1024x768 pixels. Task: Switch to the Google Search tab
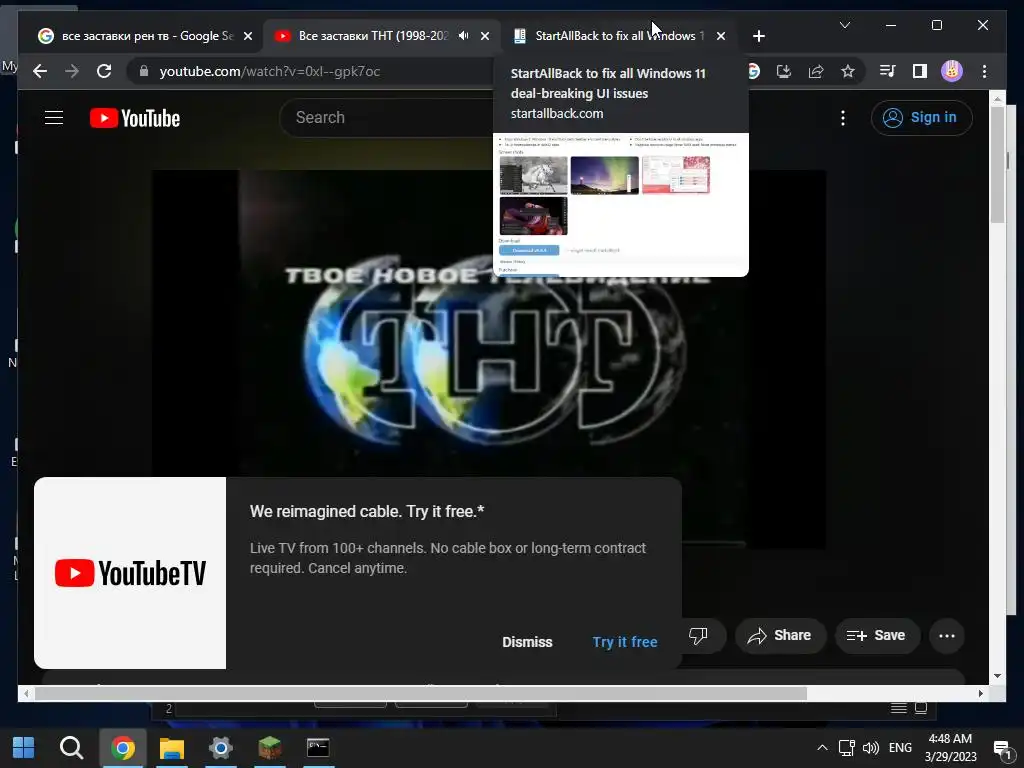pos(145,36)
